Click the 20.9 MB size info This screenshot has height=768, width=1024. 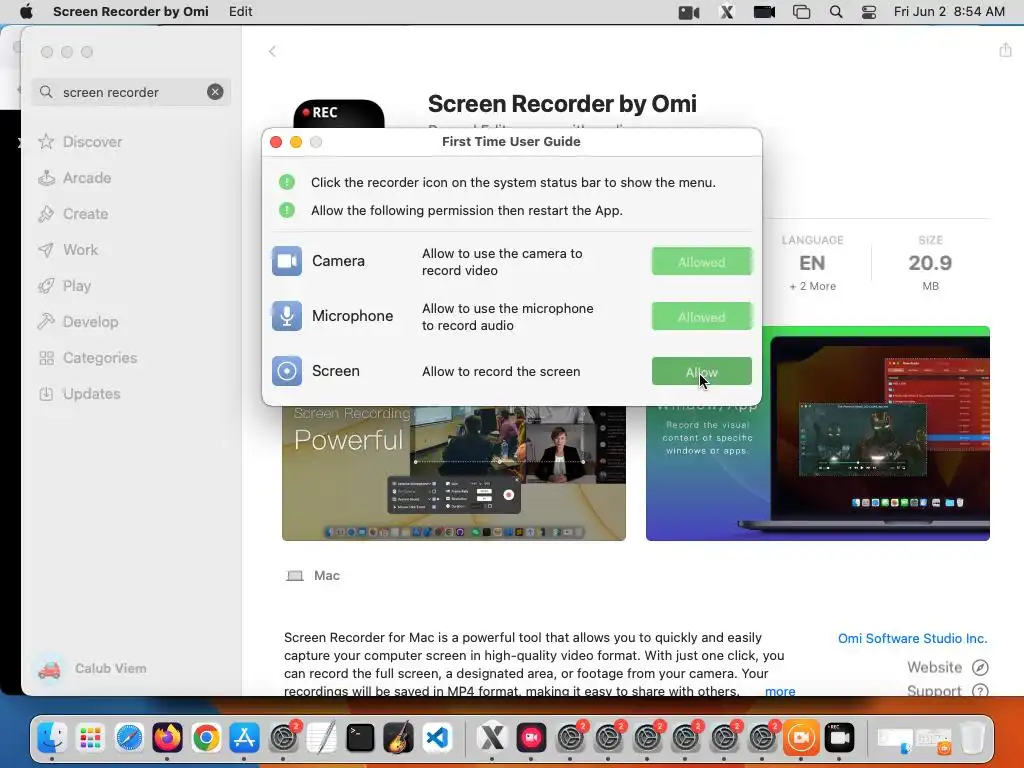(x=931, y=263)
